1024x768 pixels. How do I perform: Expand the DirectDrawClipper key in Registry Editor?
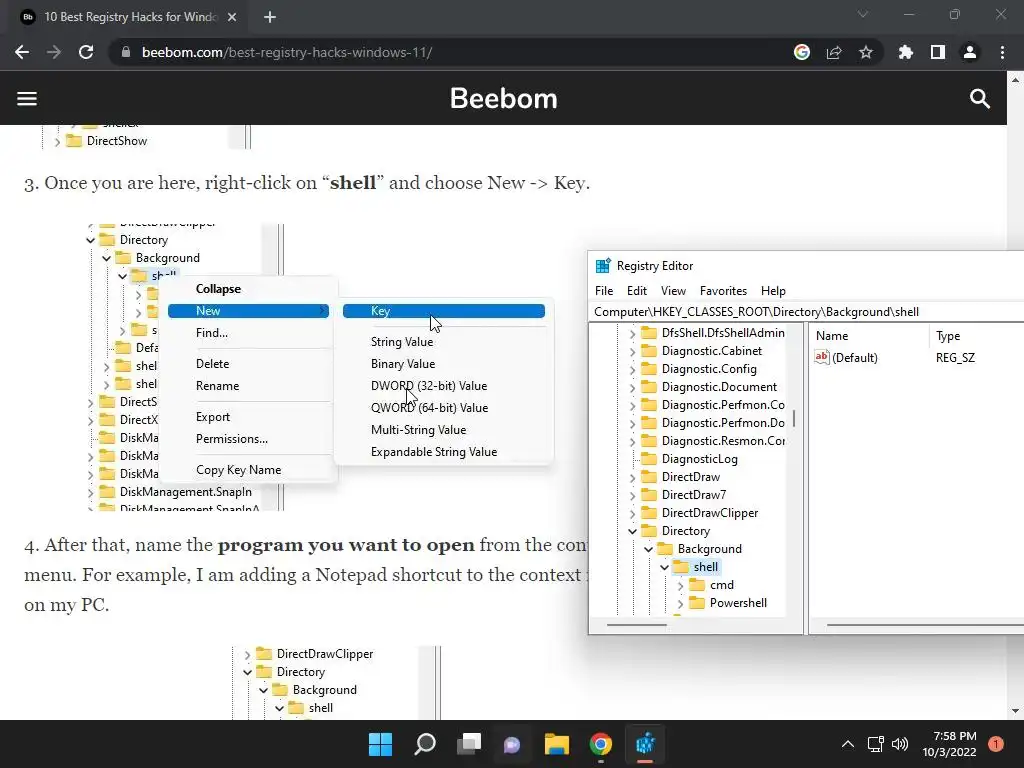pyautogui.click(x=632, y=513)
